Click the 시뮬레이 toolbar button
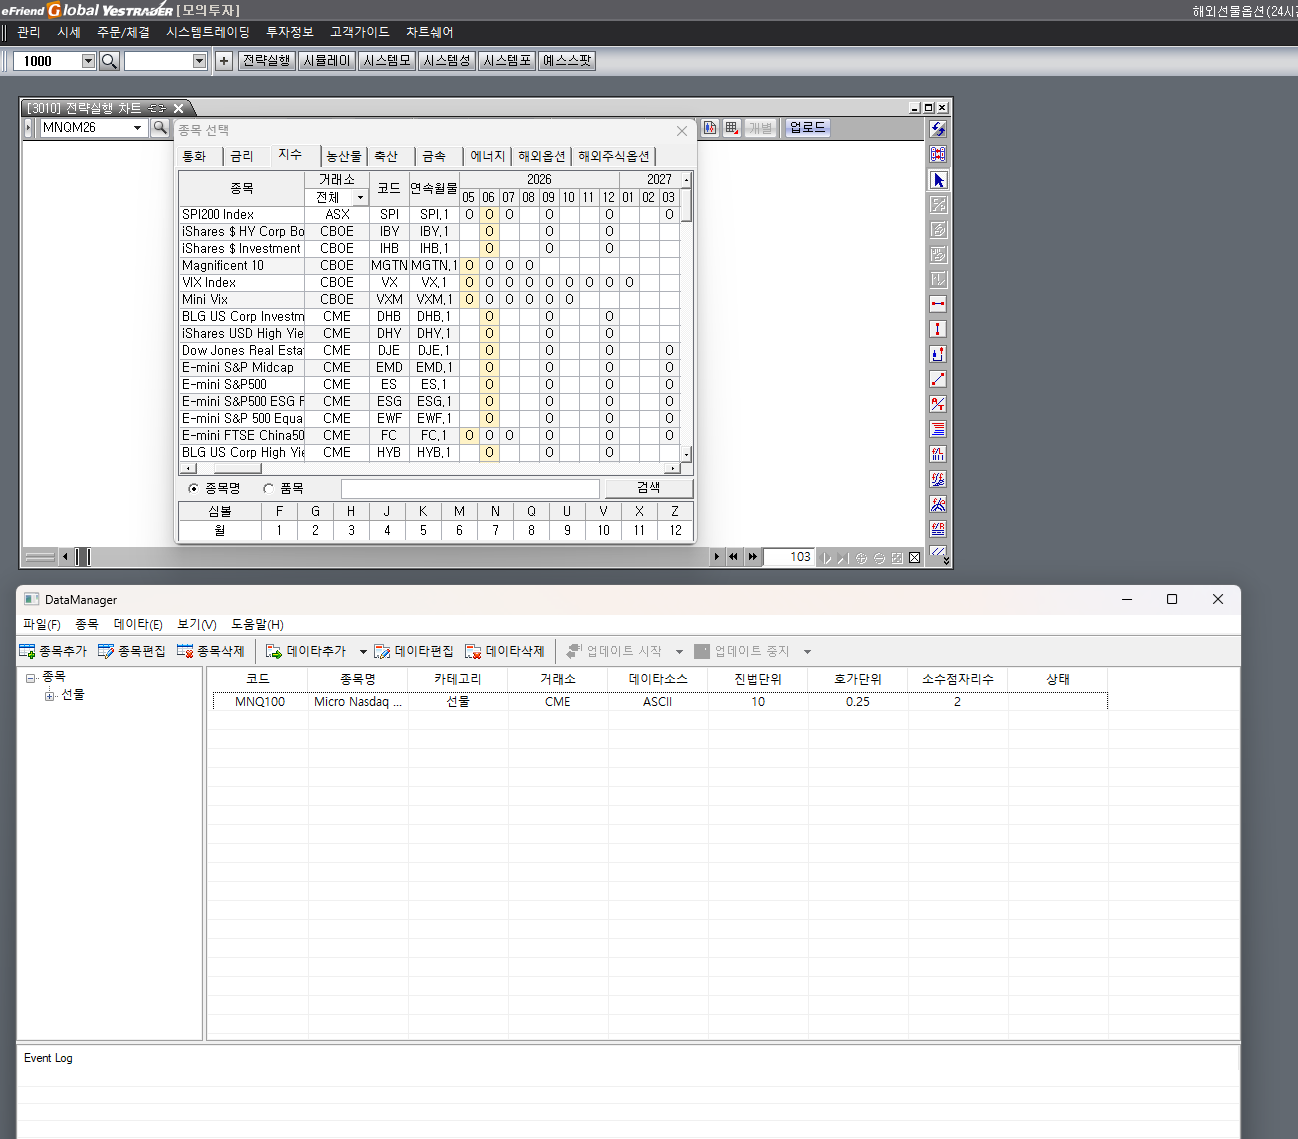 pyautogui.click(x=327, y=61)
